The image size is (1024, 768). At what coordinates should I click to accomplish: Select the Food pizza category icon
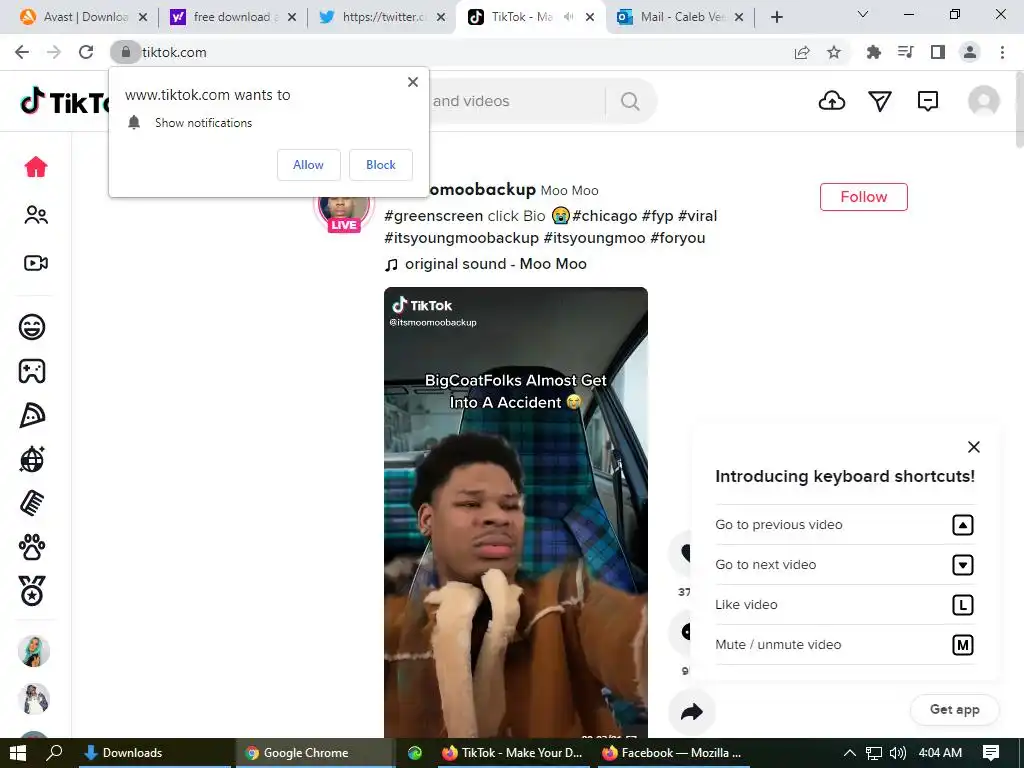pyautogui.click(x=32, y=415)
